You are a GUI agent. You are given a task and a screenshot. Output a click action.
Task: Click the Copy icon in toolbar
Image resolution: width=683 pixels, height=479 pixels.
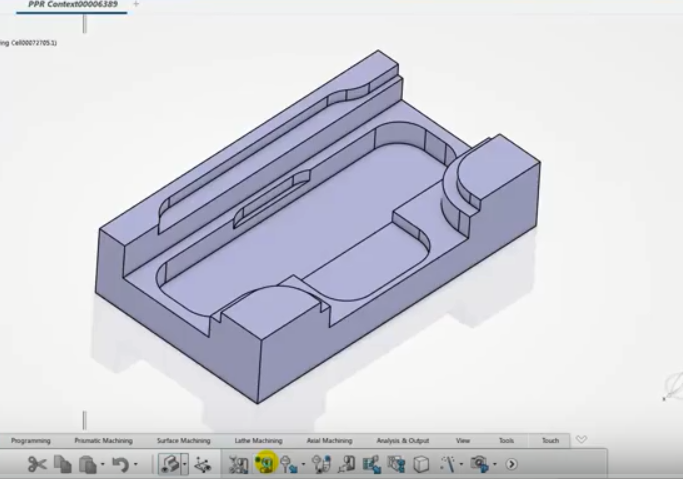pos(63,464)
